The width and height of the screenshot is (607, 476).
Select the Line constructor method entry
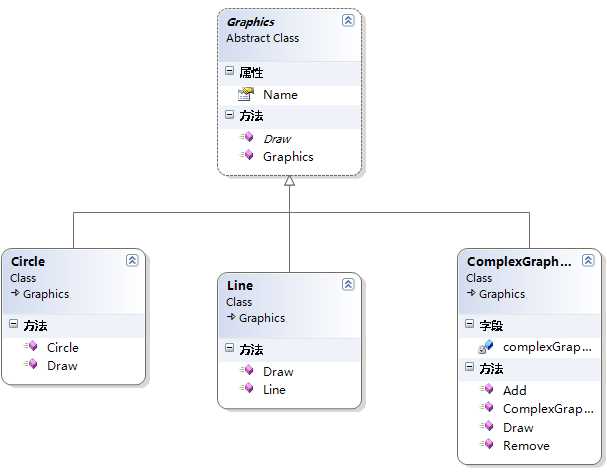pos(274,389)
